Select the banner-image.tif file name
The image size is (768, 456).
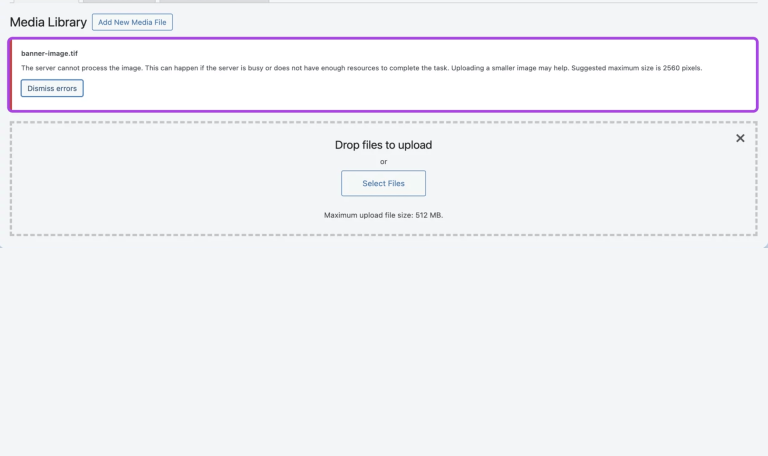[x=49, y=52]
